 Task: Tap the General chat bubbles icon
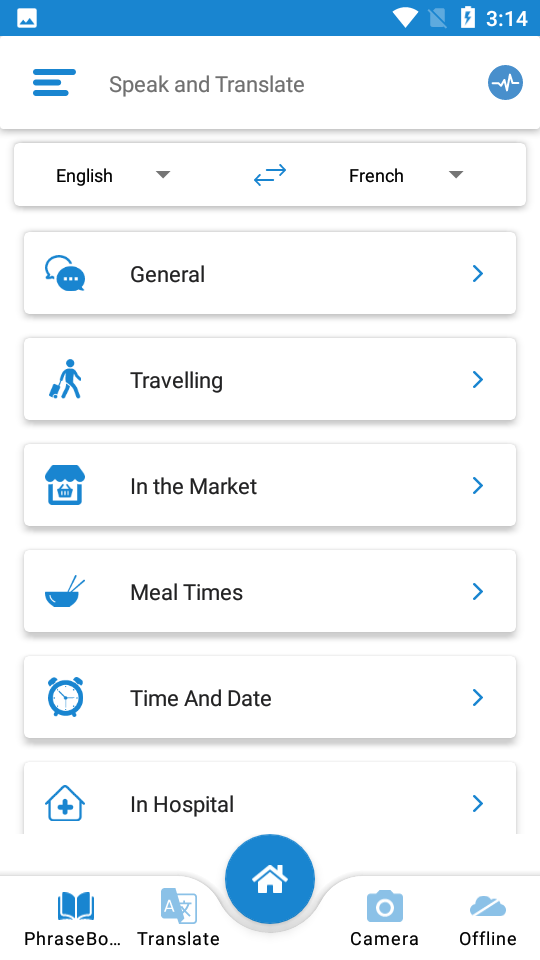(x=65, y=273)
